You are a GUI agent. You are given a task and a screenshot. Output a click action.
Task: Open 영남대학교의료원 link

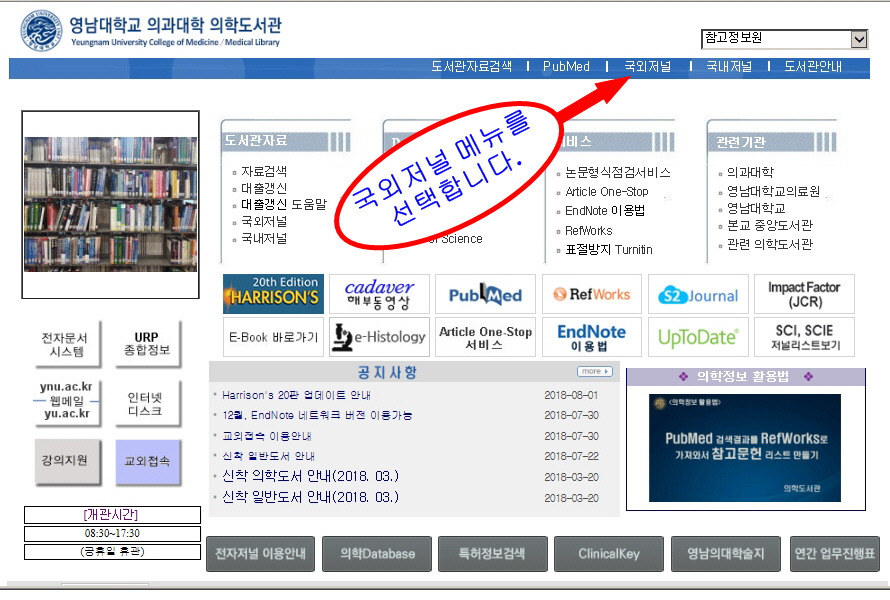tap(773, 191)
